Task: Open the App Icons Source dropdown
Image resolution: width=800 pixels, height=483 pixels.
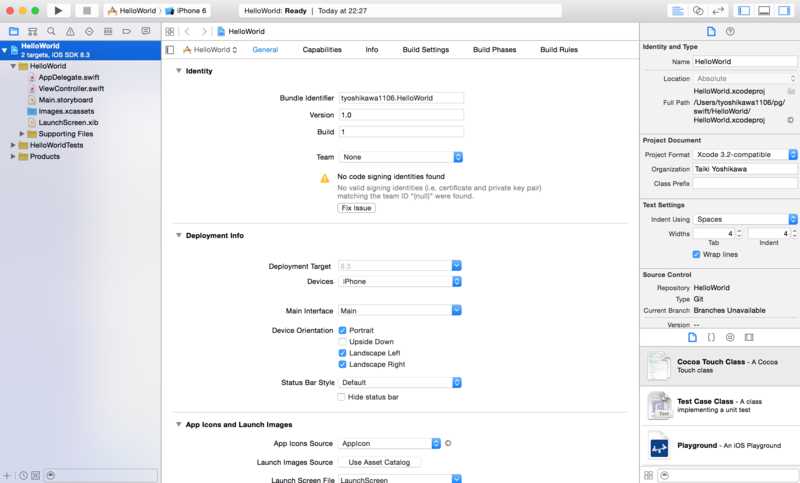Action: coord(389,444)
